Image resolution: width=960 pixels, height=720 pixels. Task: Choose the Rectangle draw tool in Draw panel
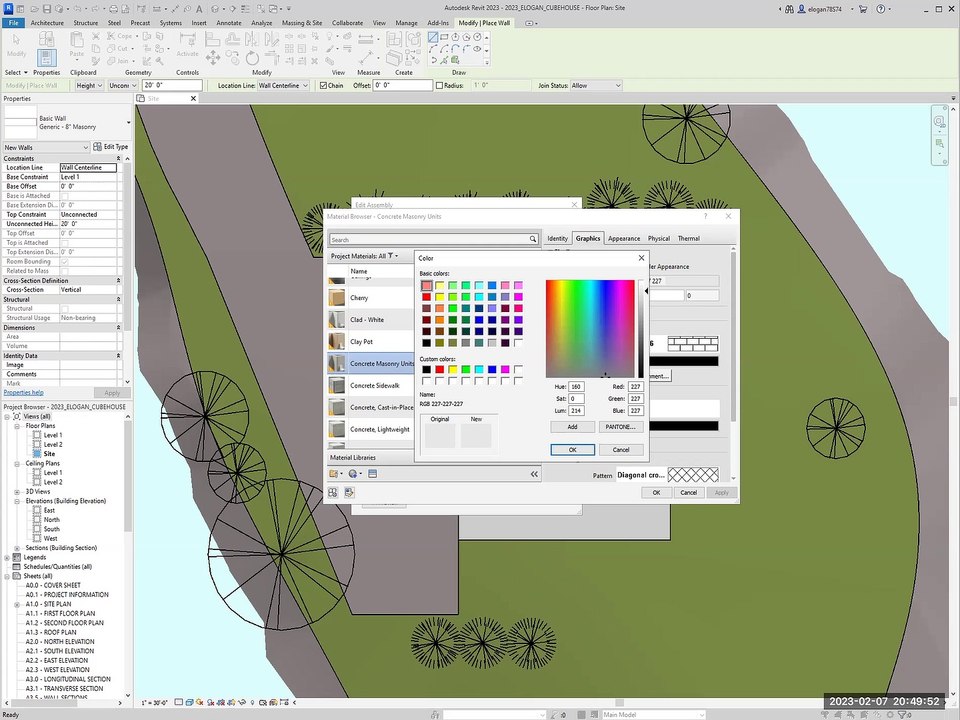point(444,37)
